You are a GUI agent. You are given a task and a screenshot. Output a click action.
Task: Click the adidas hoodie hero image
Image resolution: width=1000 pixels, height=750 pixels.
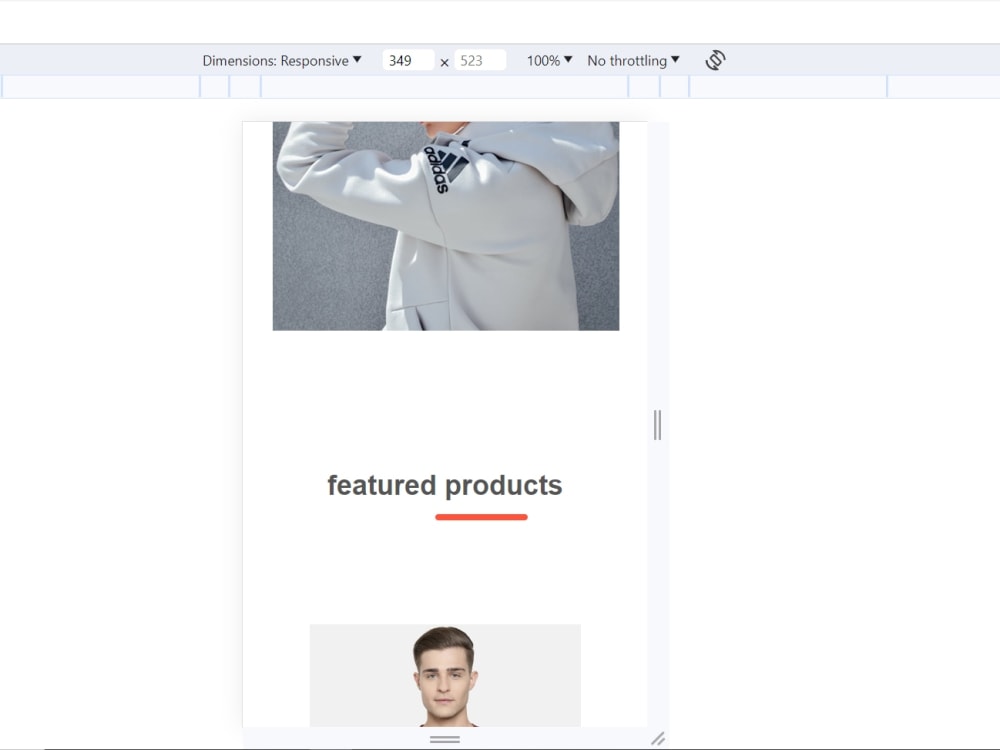click(x=445, y=225)
